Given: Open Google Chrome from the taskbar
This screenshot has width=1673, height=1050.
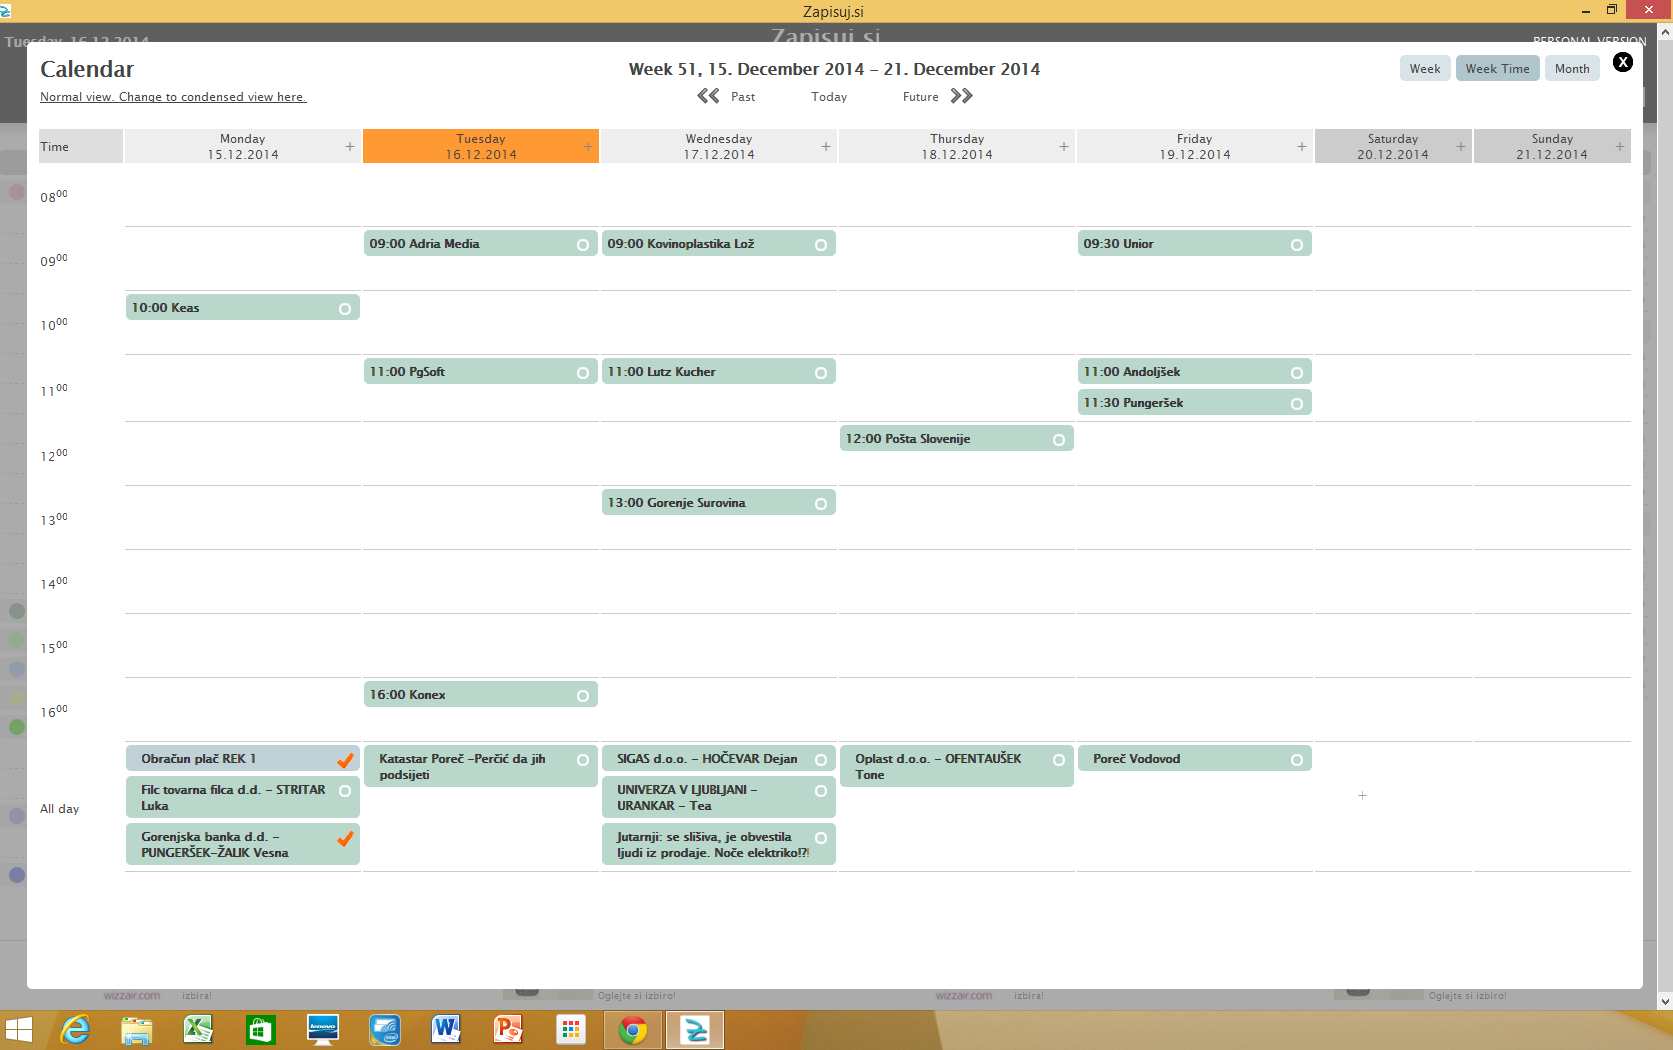Looking at the screenshot, I should [x=632, y=1029].
